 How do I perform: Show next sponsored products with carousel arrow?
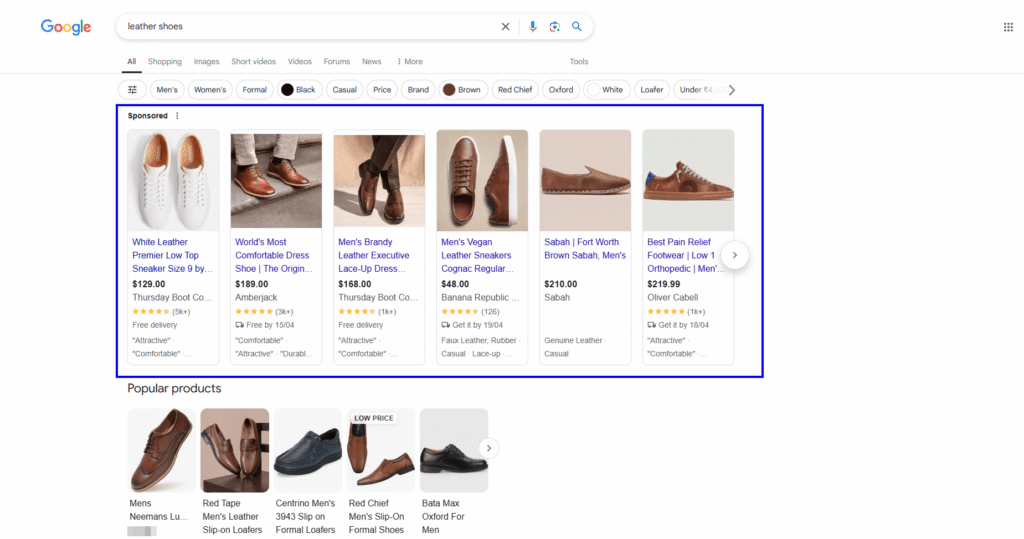735,255
